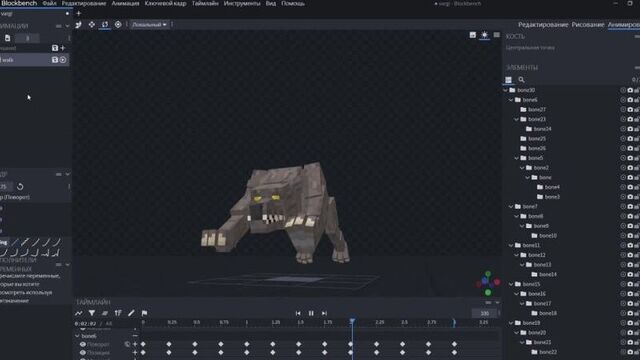This screenshot has height=360, width=640.
Task: Toggle the circle icon on bone6 row
Action: pyautogui.click(x=623, y=100)
